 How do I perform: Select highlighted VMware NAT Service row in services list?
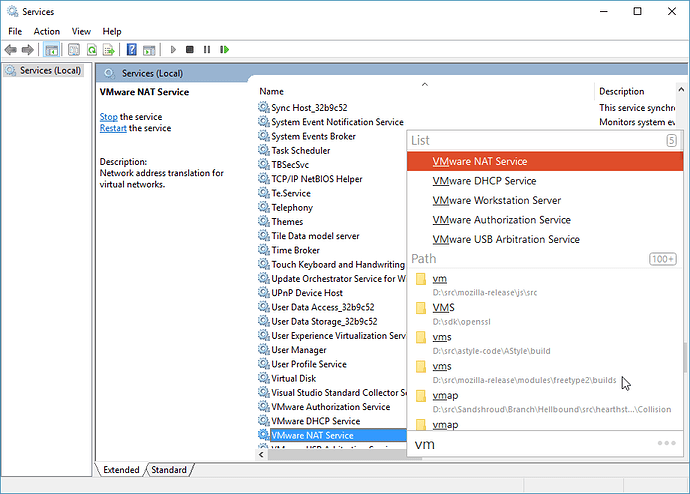(332, 435)
